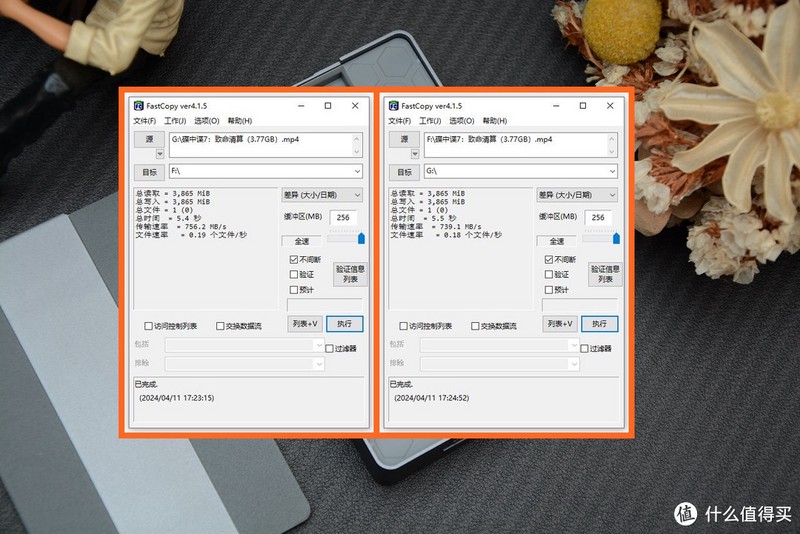Open 文件(F) menu in right FastCopy window
This screenshot has width=800, height=534.
point(399,121)
